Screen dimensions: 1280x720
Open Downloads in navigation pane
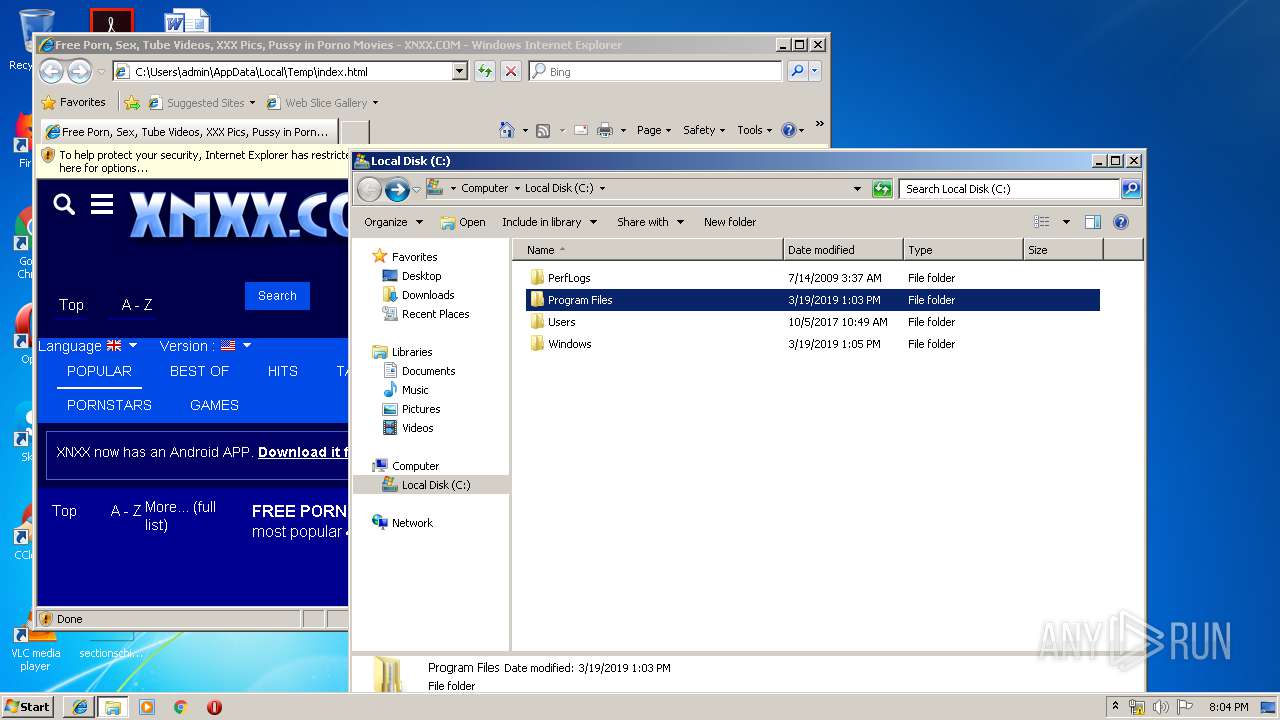(428, 295)
